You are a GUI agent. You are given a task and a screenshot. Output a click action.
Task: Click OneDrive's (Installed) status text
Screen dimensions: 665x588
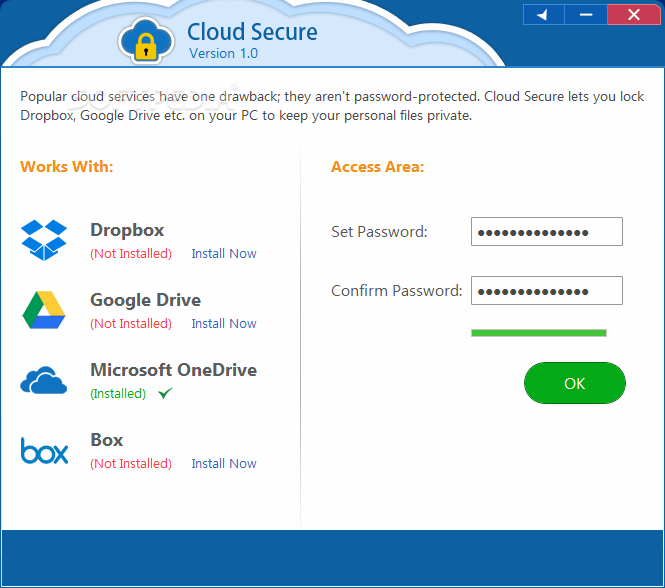pyautogui.click(x=118, y=394)
